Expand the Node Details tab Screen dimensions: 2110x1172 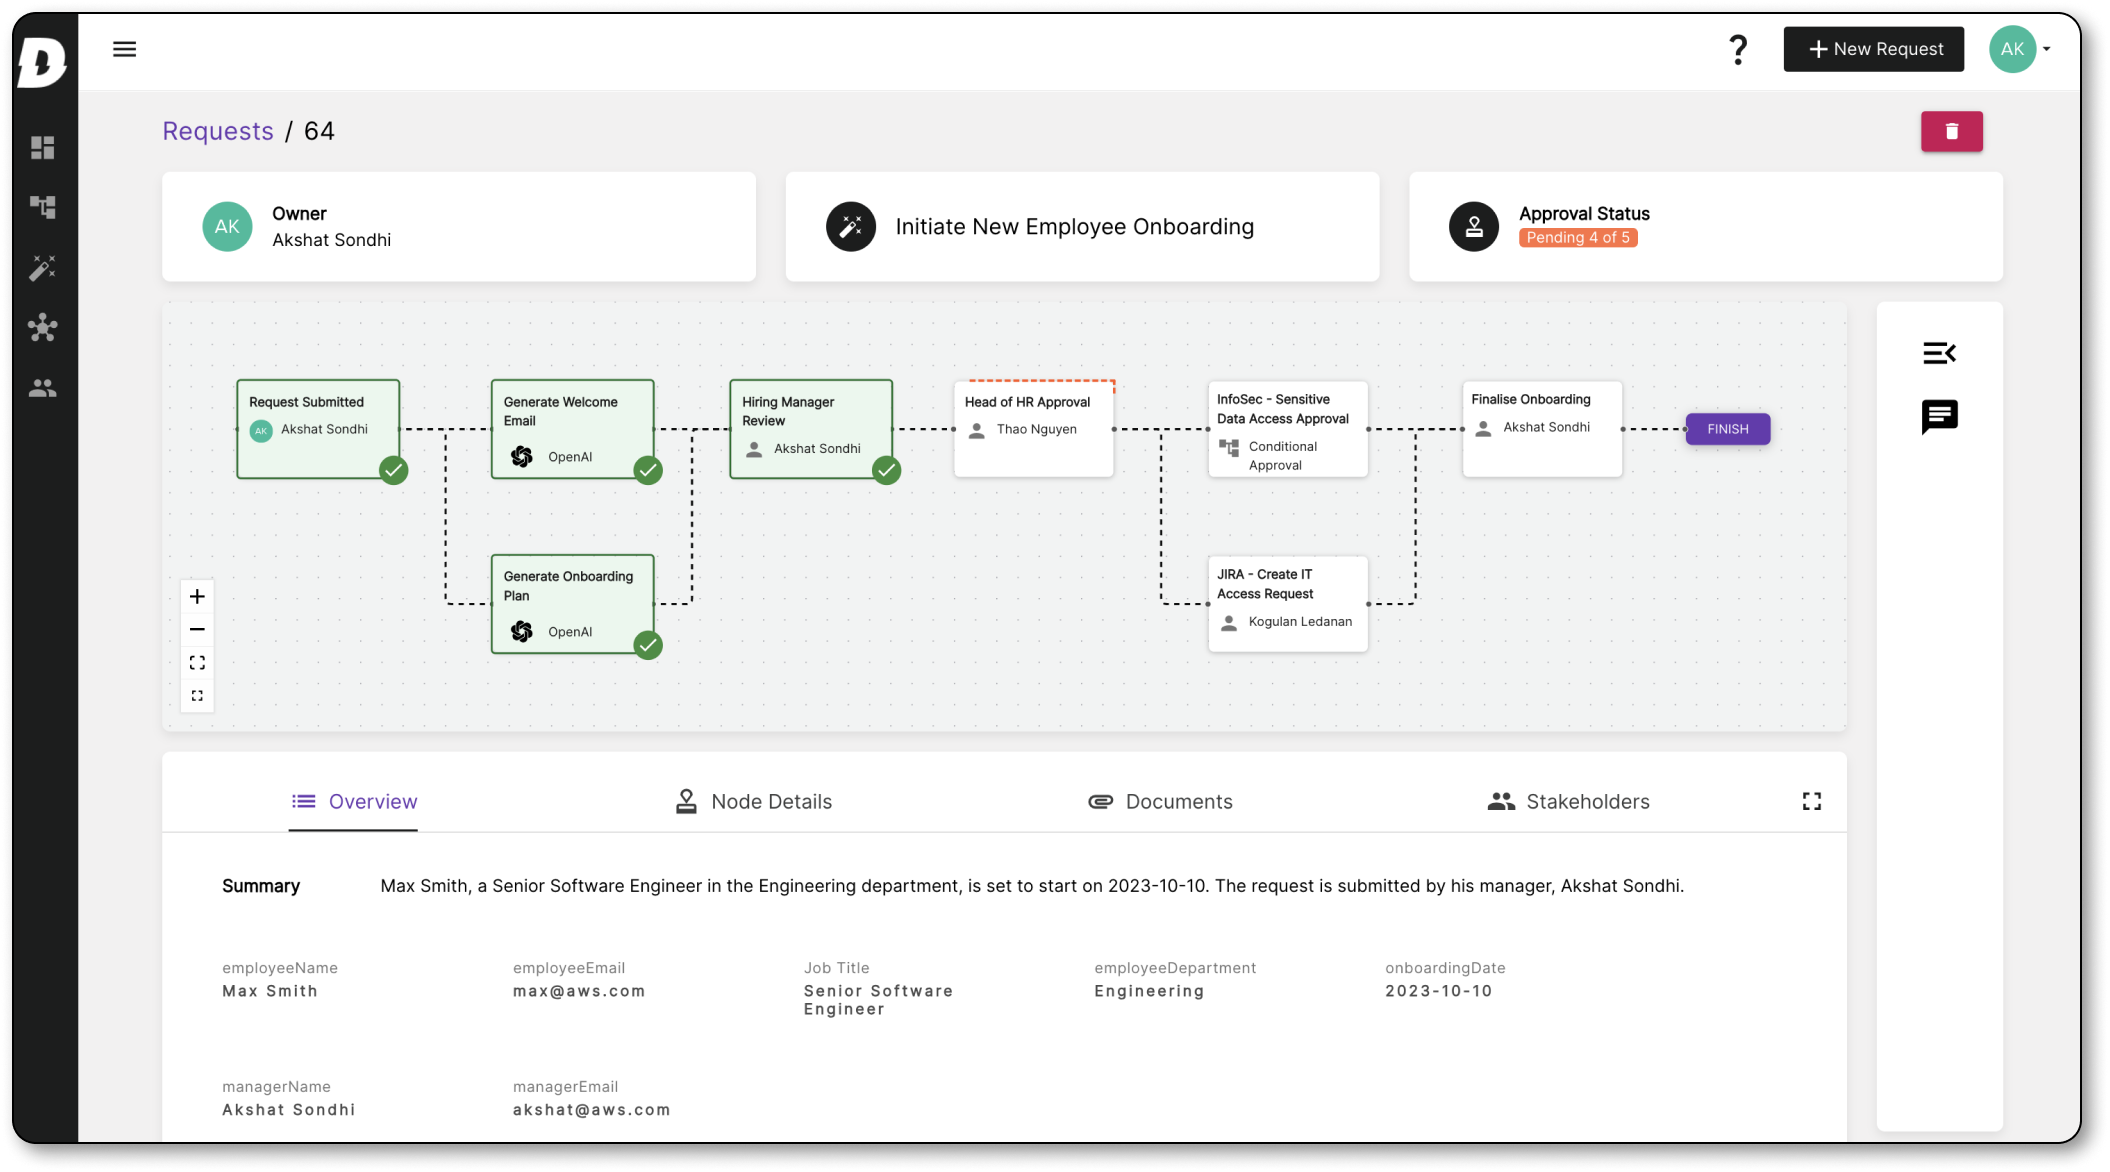(770, 801)
